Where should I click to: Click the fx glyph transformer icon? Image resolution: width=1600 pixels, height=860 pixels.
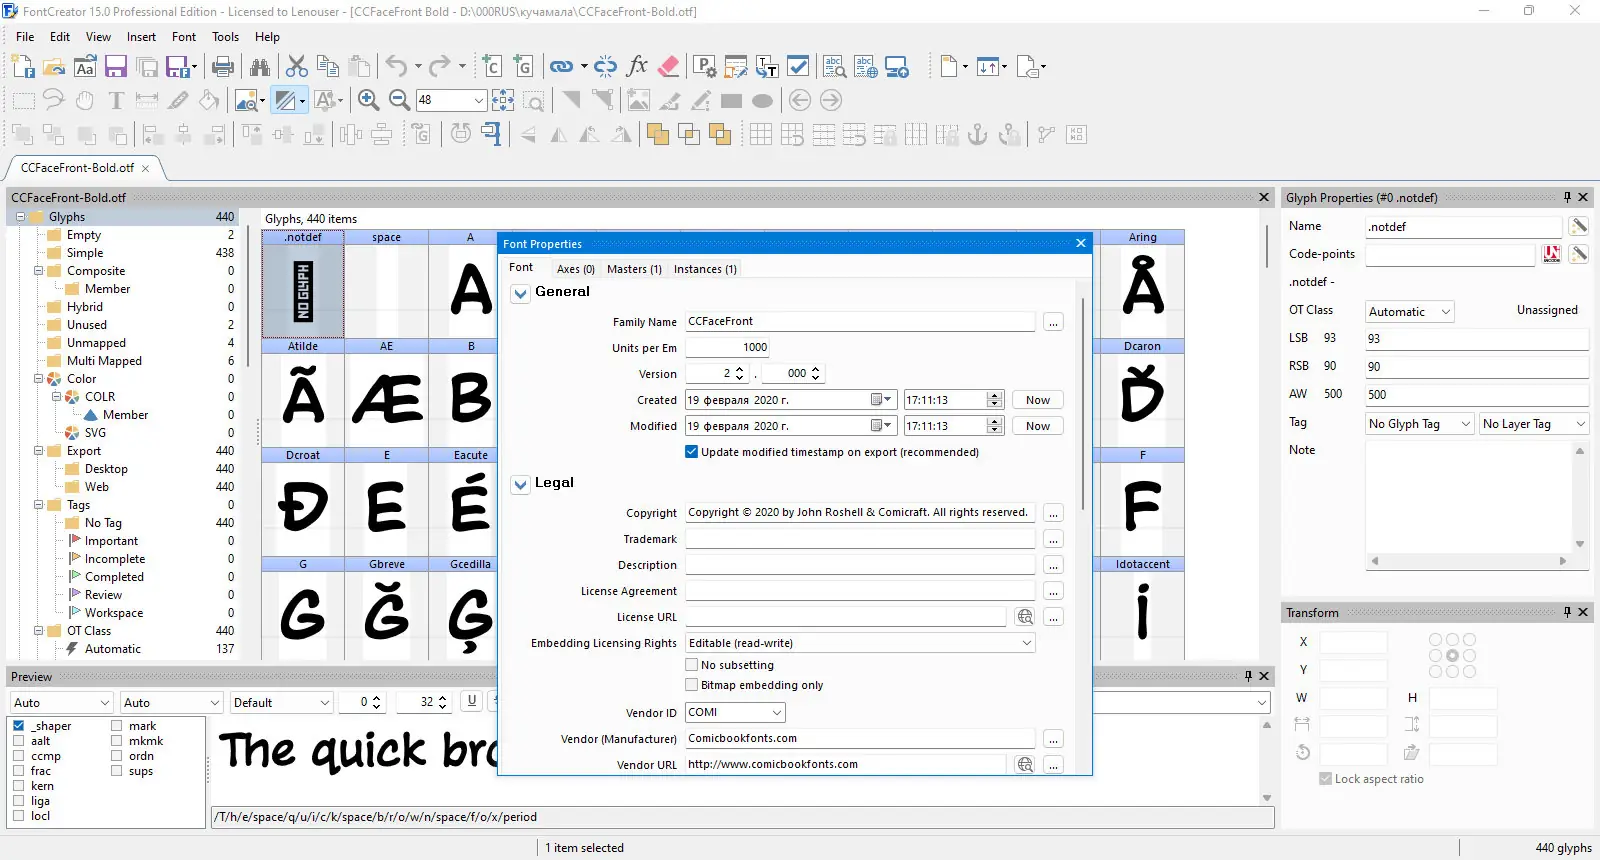[637, 67]
